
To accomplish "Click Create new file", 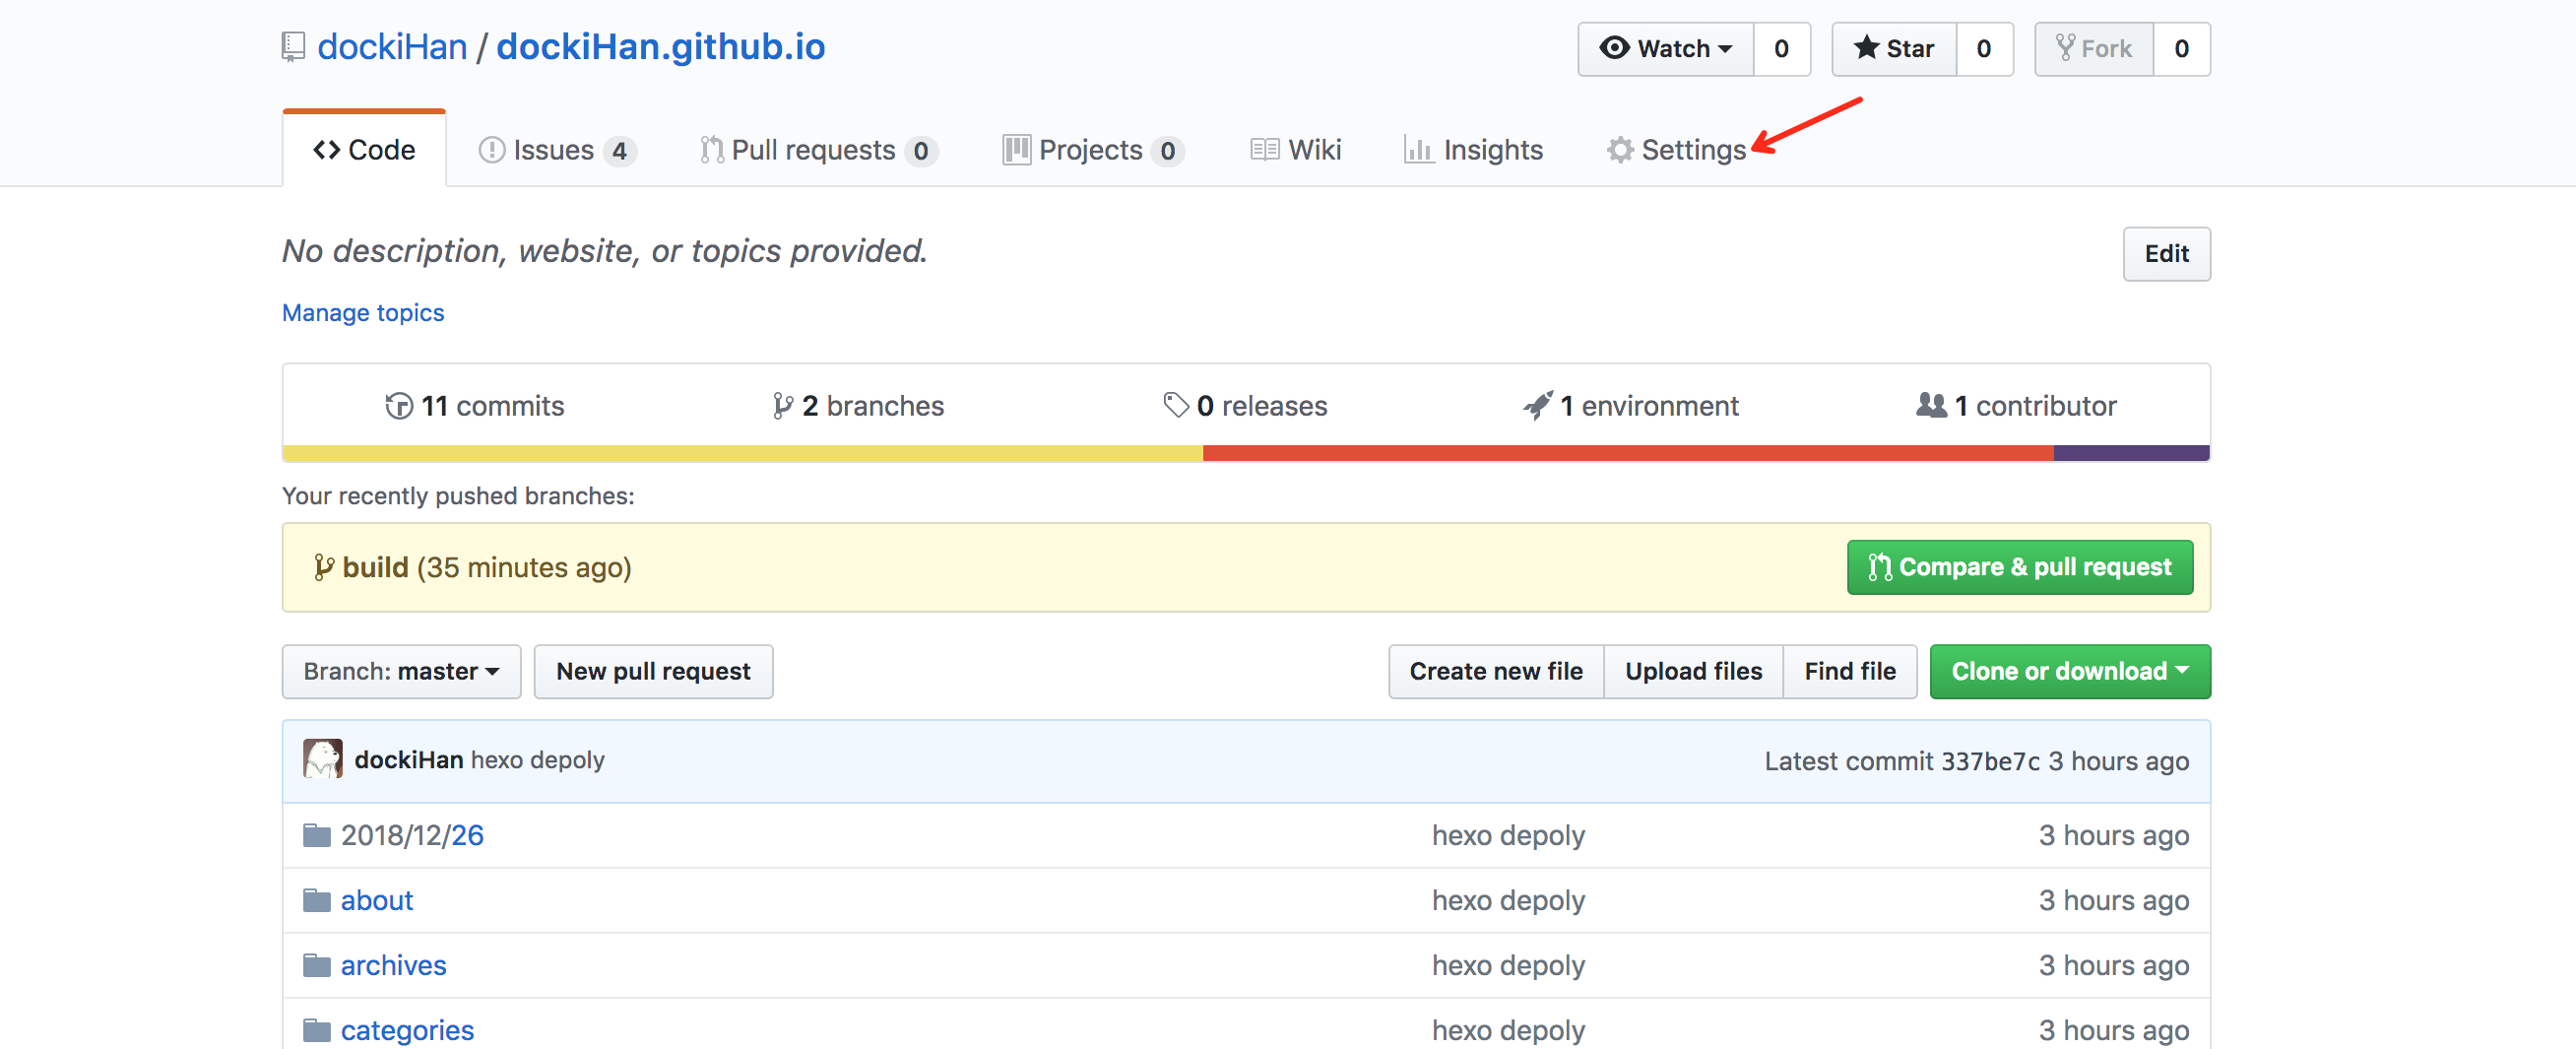I will pos(1496,671).
